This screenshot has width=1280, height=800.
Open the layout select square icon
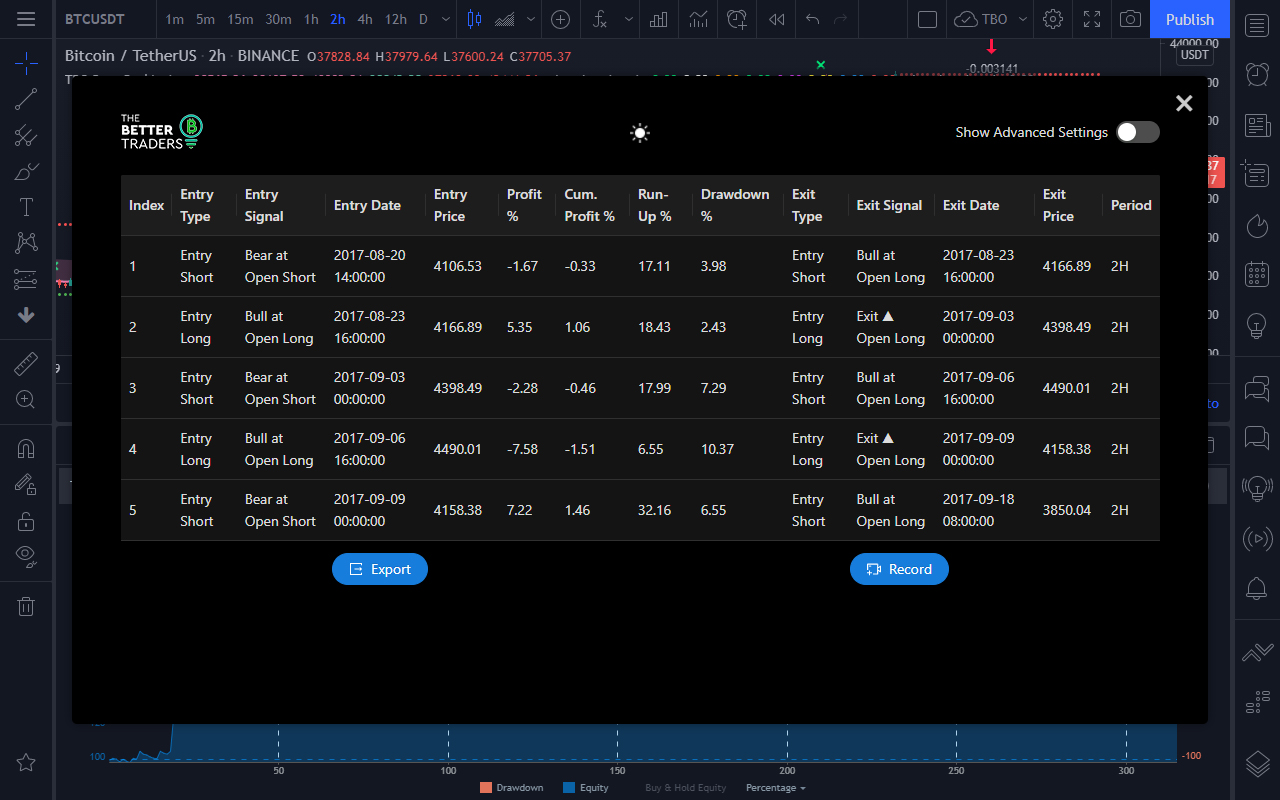tap(927, 19)
